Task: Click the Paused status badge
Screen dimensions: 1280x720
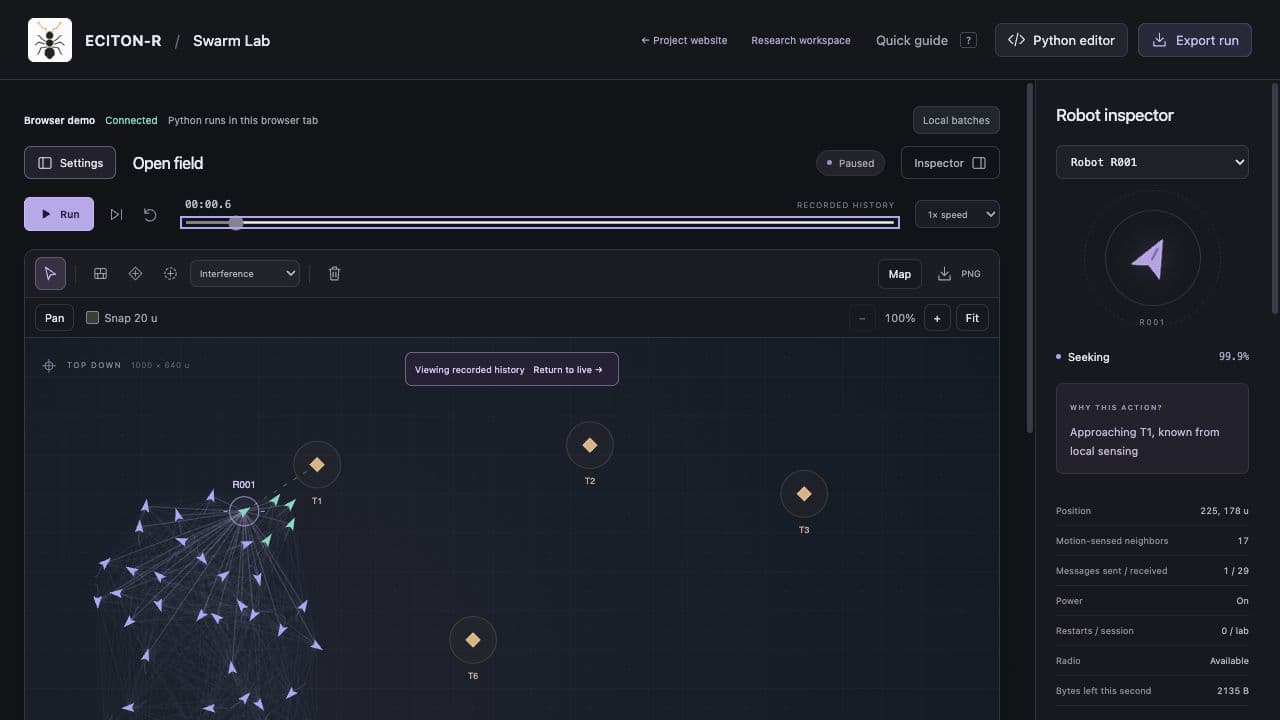Action: pos(851,163)
